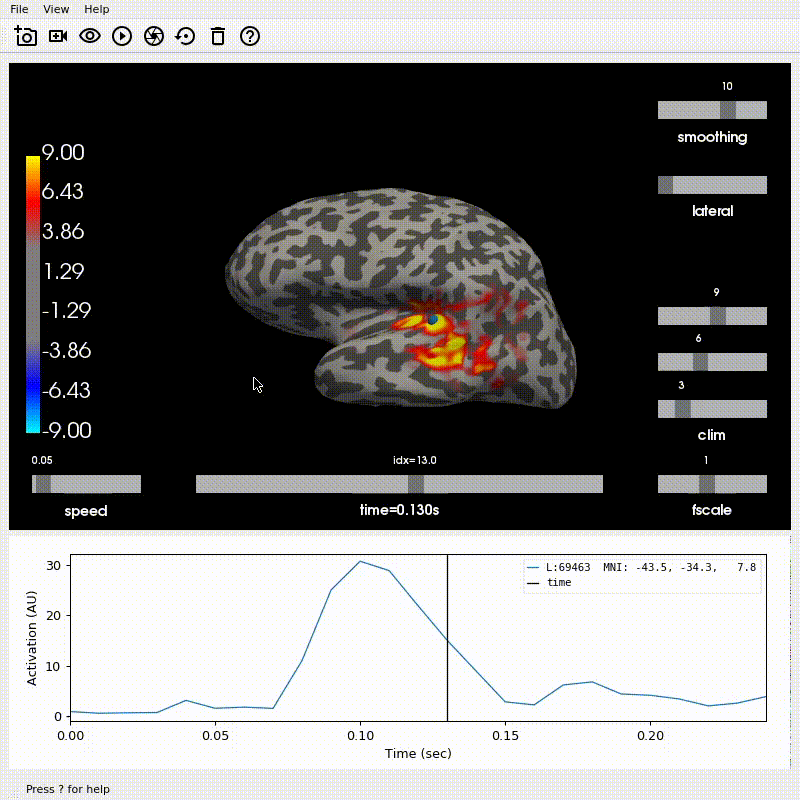Click the speed slider handle

tap(43, 484)
